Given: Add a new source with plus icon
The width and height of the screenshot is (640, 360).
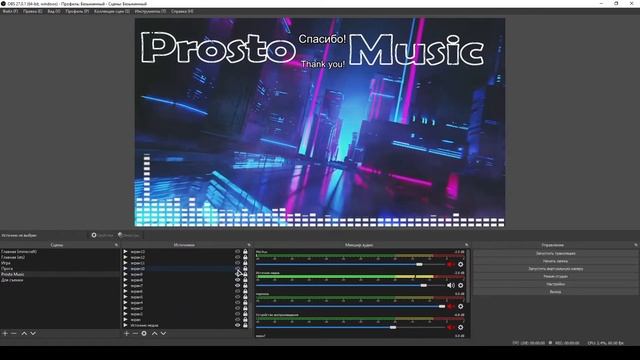Looking at the screenshot, I should [127, 333].
